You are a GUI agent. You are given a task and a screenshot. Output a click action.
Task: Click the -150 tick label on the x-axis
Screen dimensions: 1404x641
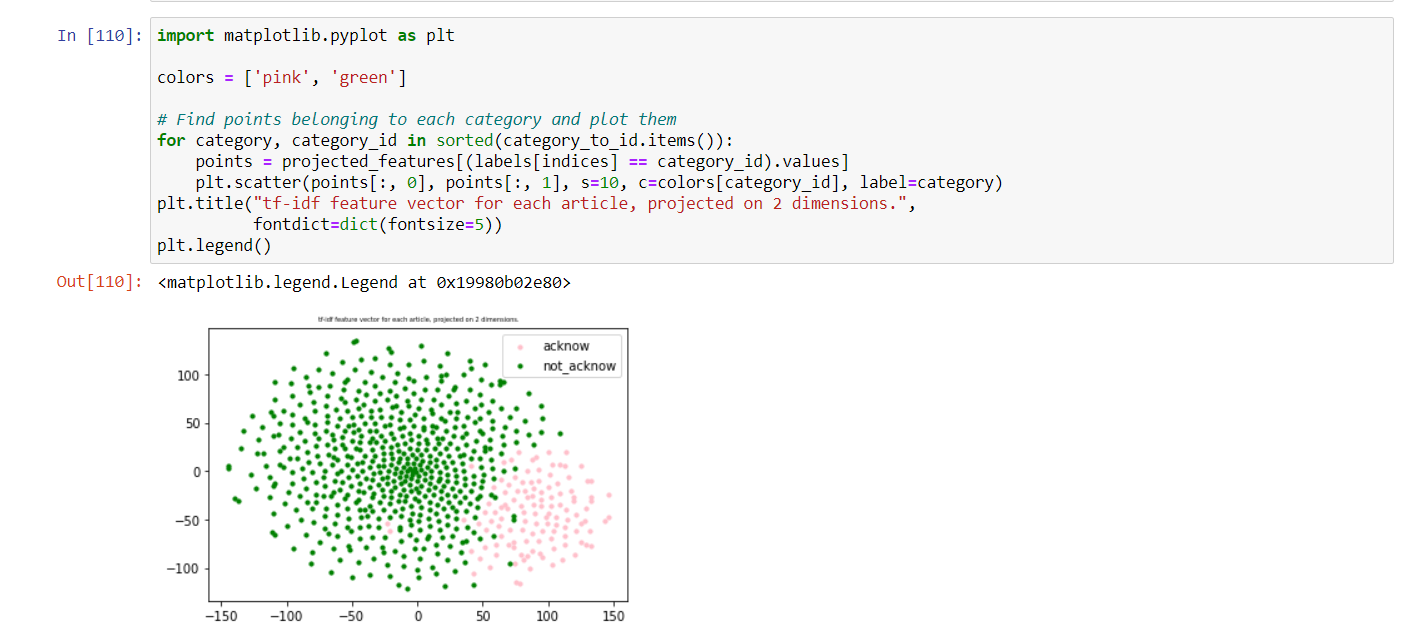click(223, 616)
